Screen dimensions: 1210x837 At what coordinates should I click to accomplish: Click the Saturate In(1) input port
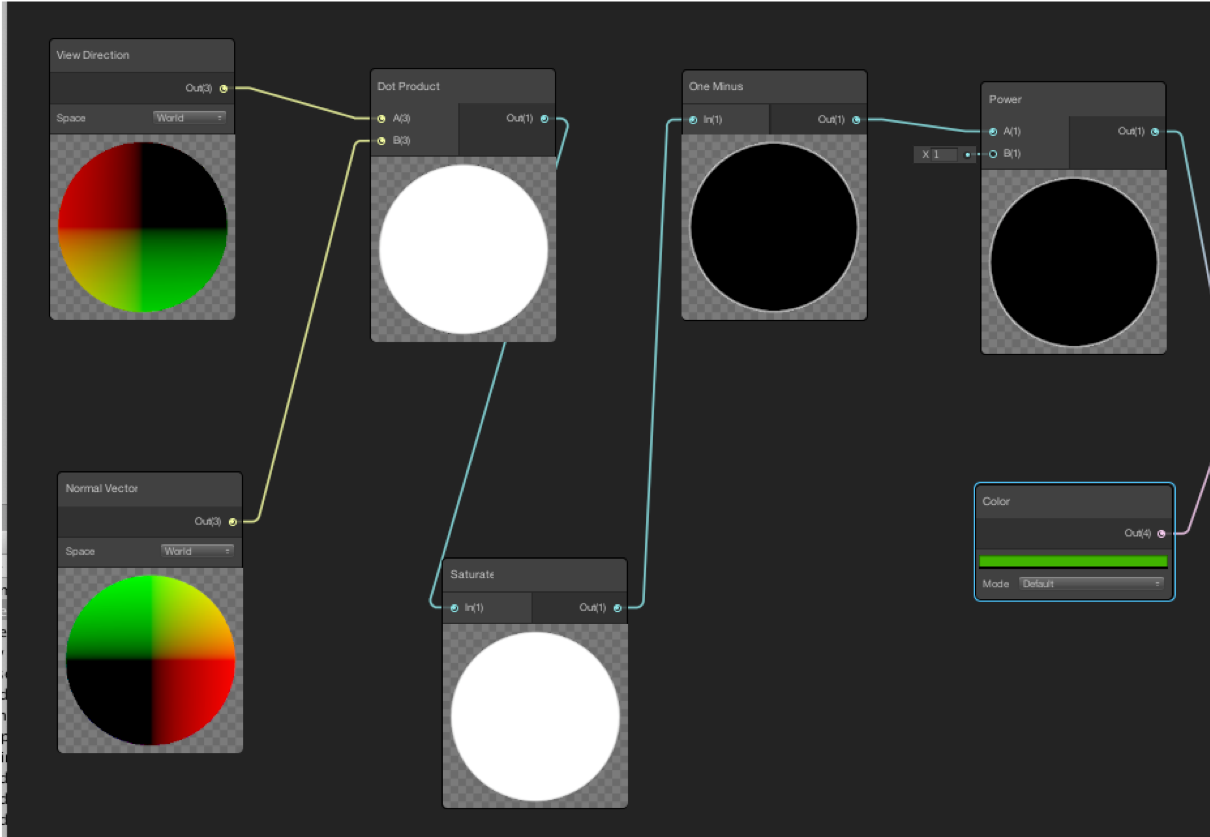(x=454, y=608)
